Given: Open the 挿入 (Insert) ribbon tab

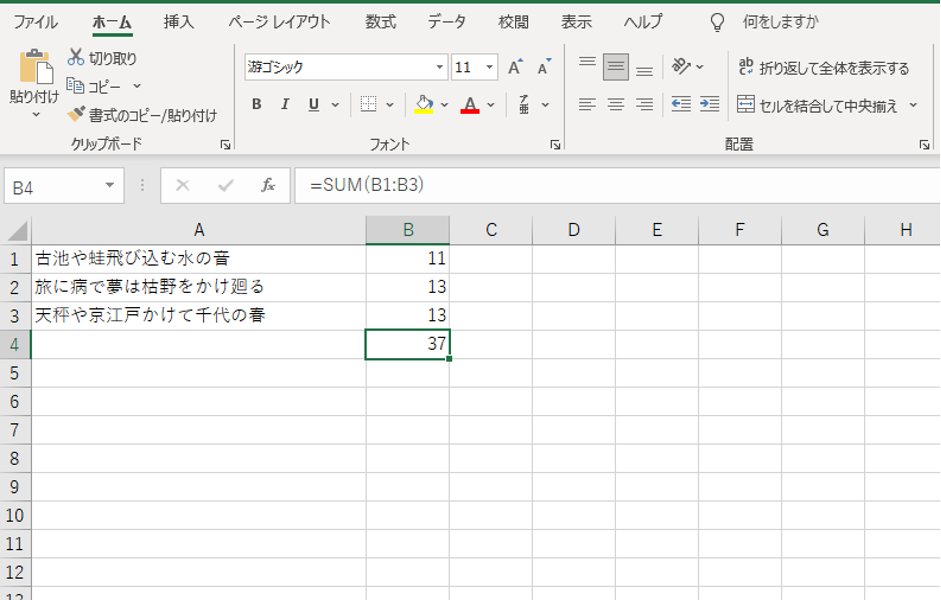Looking at the screenshot, I should [179, 22].
